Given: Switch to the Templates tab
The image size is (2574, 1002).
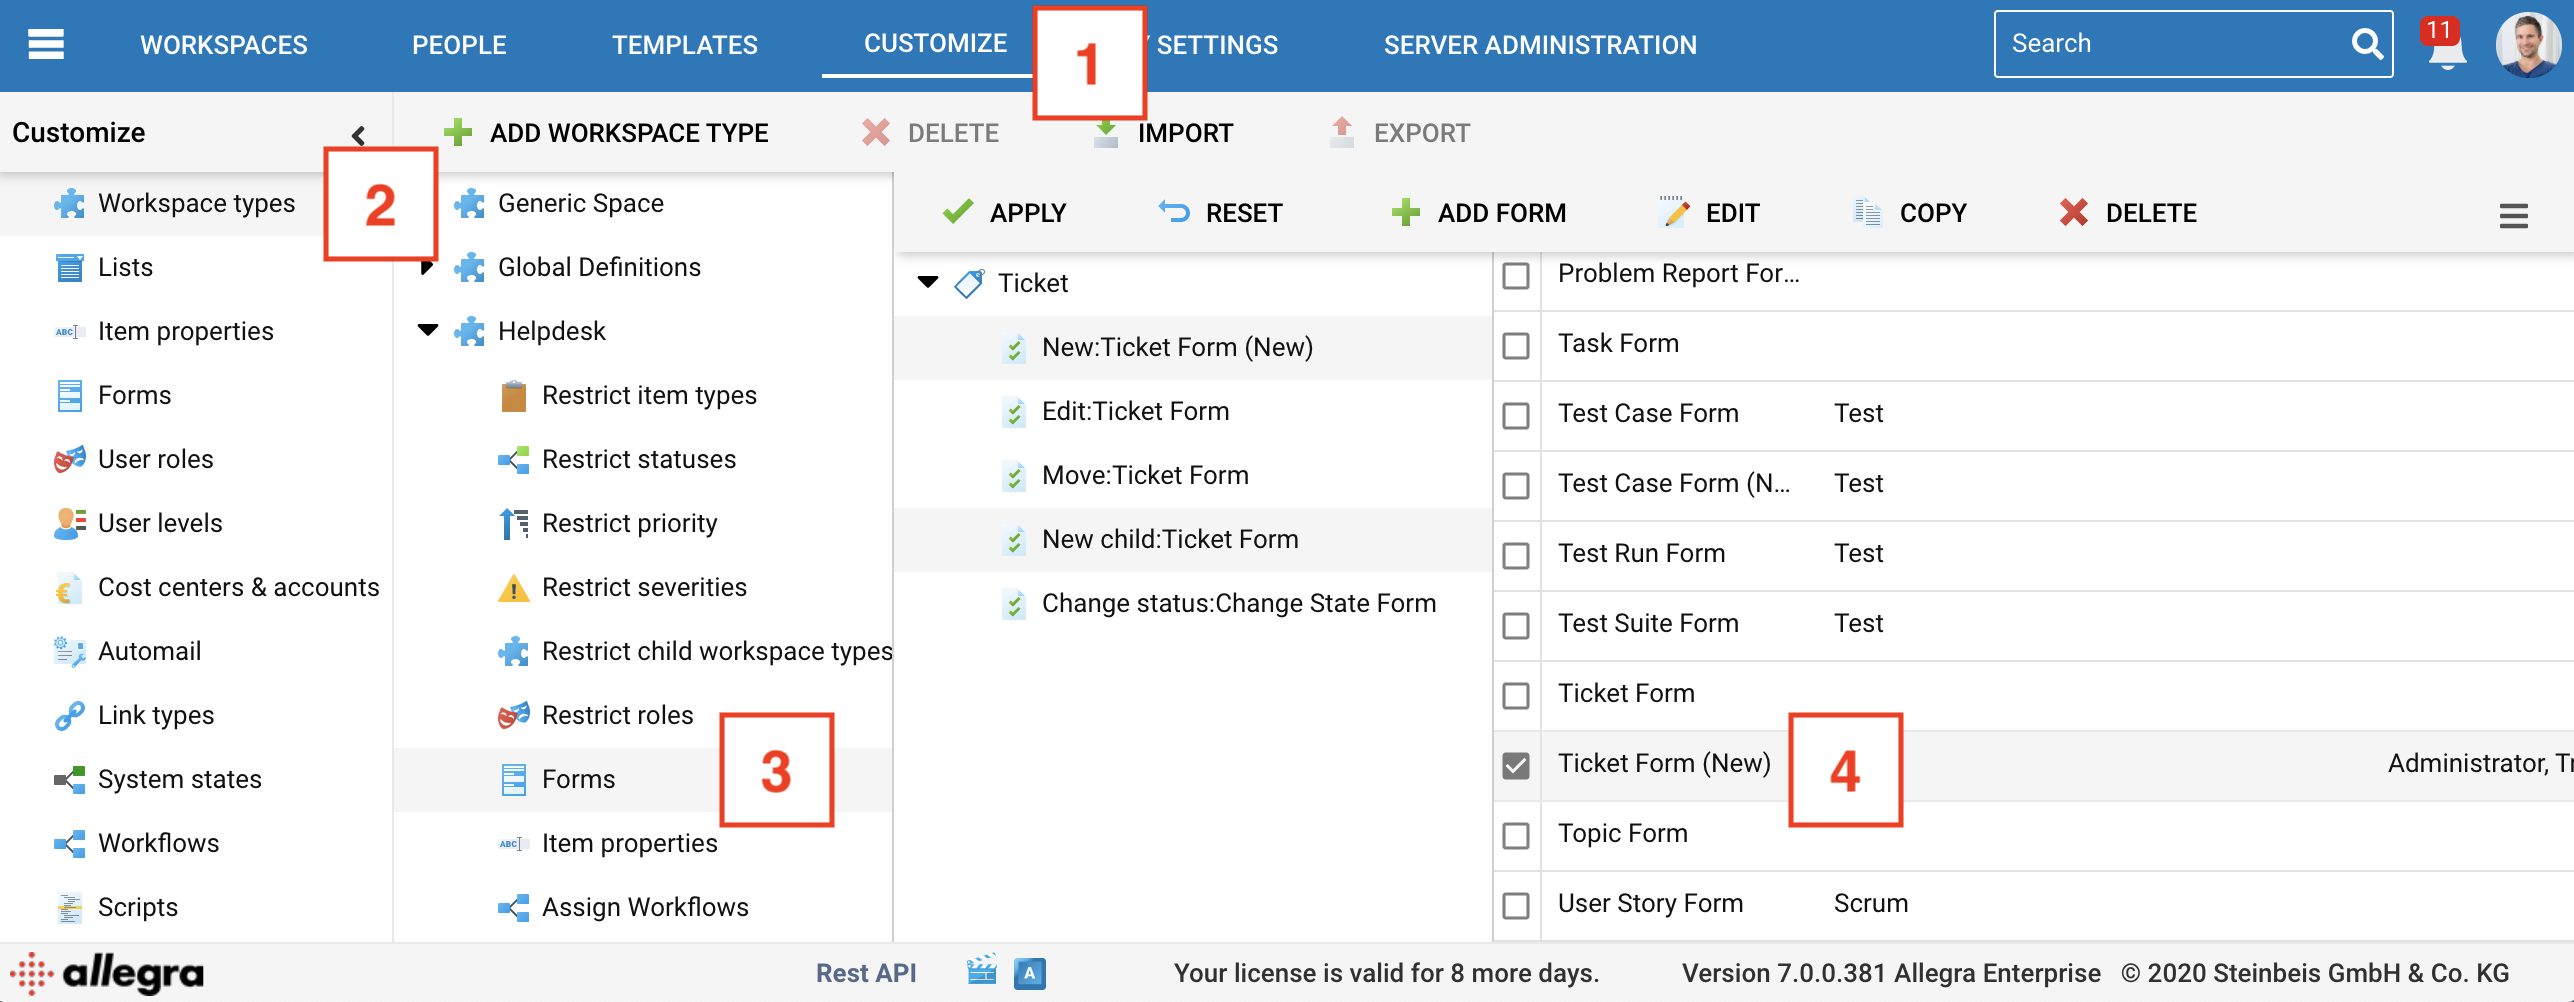Looking at the screenshot, I should point(684,45).
